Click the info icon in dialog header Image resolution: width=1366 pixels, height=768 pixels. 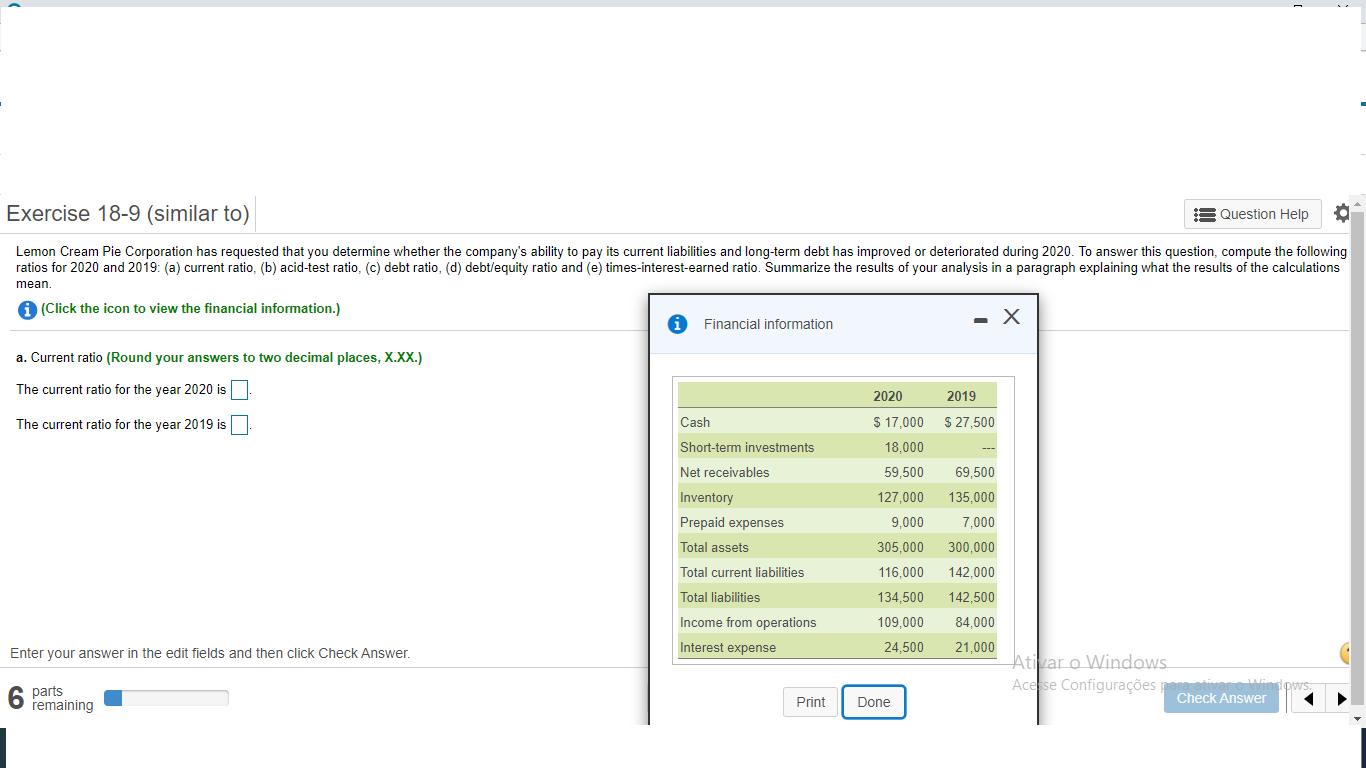tap(678, 324)
